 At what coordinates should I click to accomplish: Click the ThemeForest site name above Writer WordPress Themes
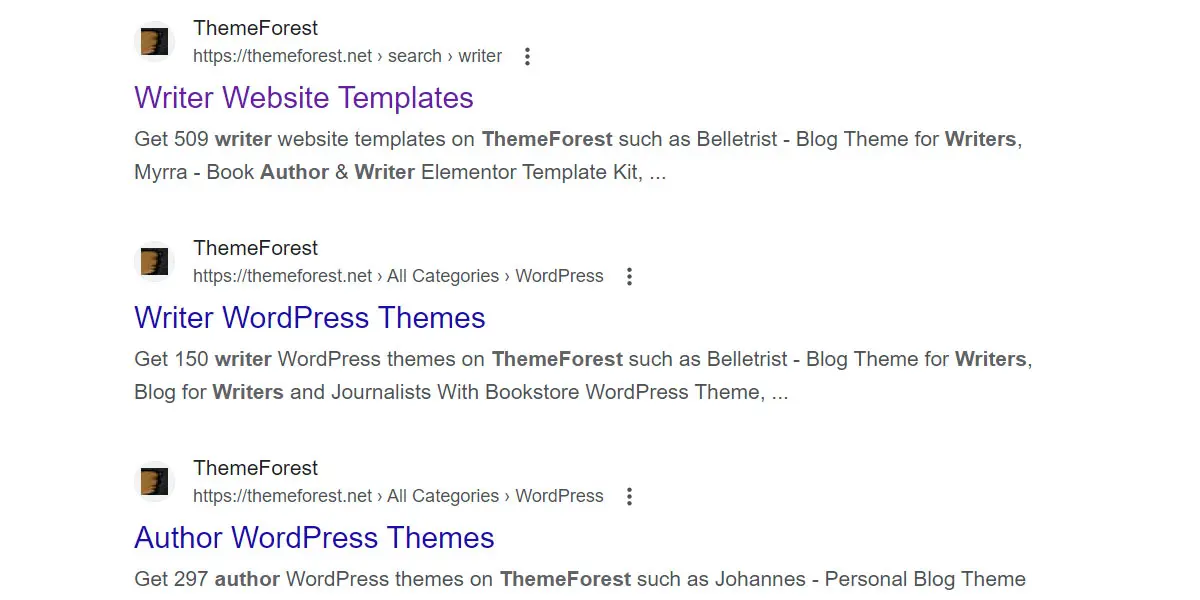[256, 248]
